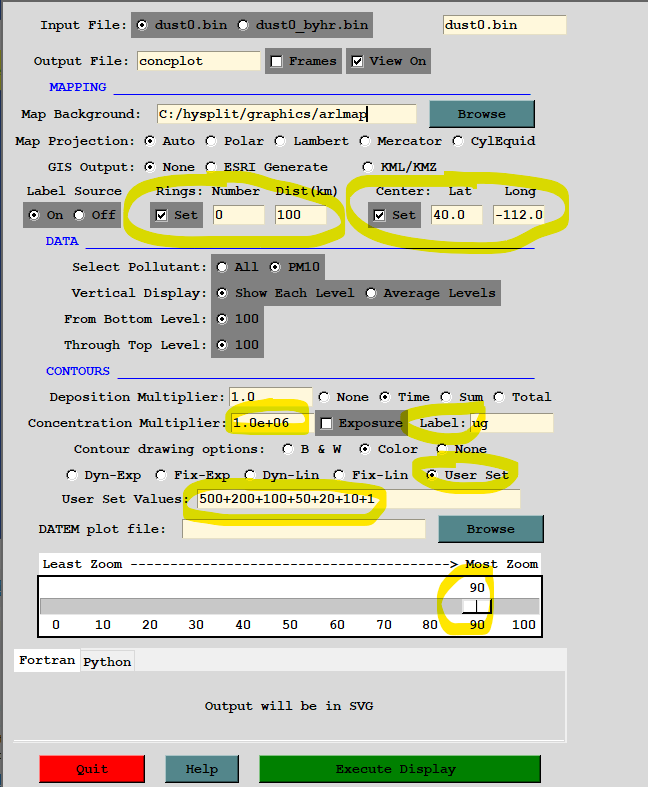The image size is (648, 787).
Task: Click Browse next to Map Background
Action: (x=481, y=114)
